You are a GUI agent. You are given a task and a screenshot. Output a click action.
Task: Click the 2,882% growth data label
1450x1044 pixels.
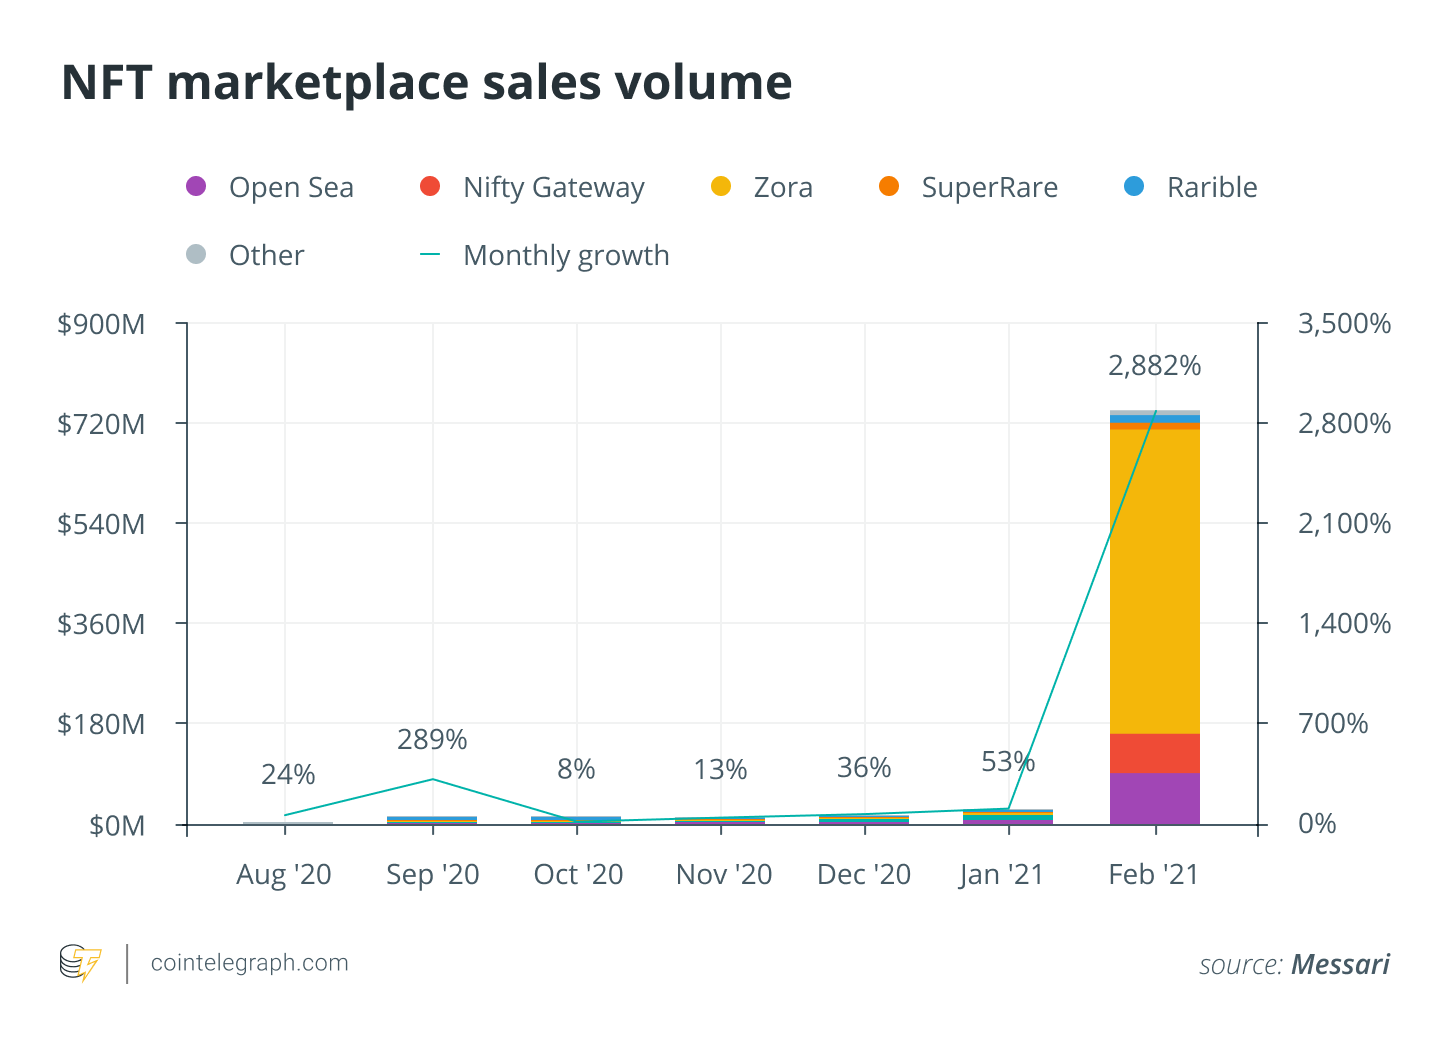[1155, 366]
